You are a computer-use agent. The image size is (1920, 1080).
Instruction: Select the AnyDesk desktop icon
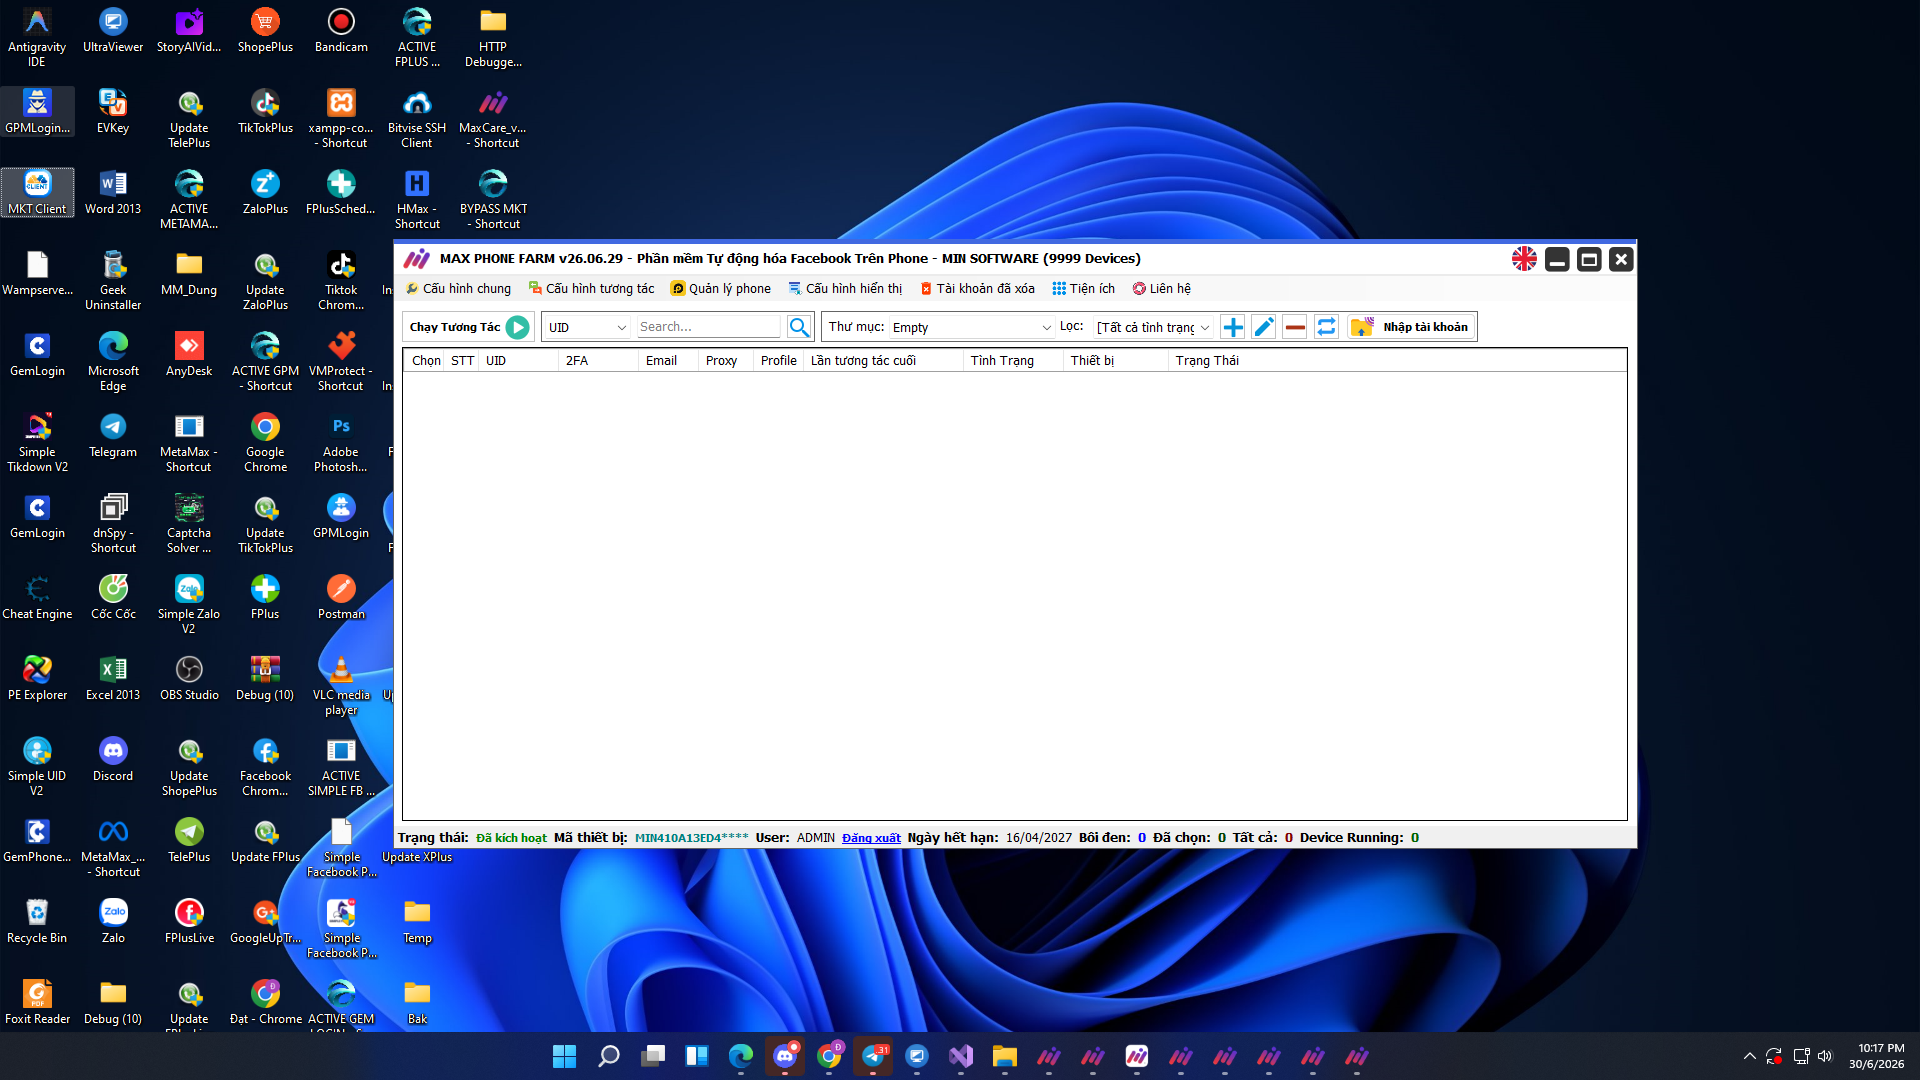pyautogui.click(x=189, y=355)
